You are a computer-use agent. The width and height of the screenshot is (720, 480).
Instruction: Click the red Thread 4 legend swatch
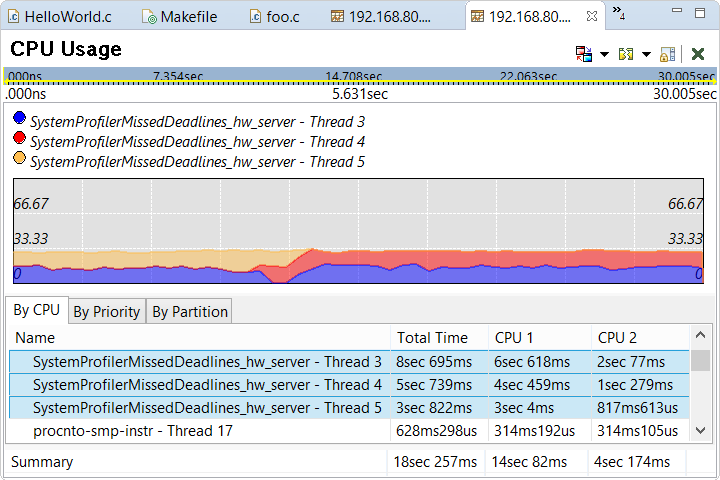(x=19, y=140)
